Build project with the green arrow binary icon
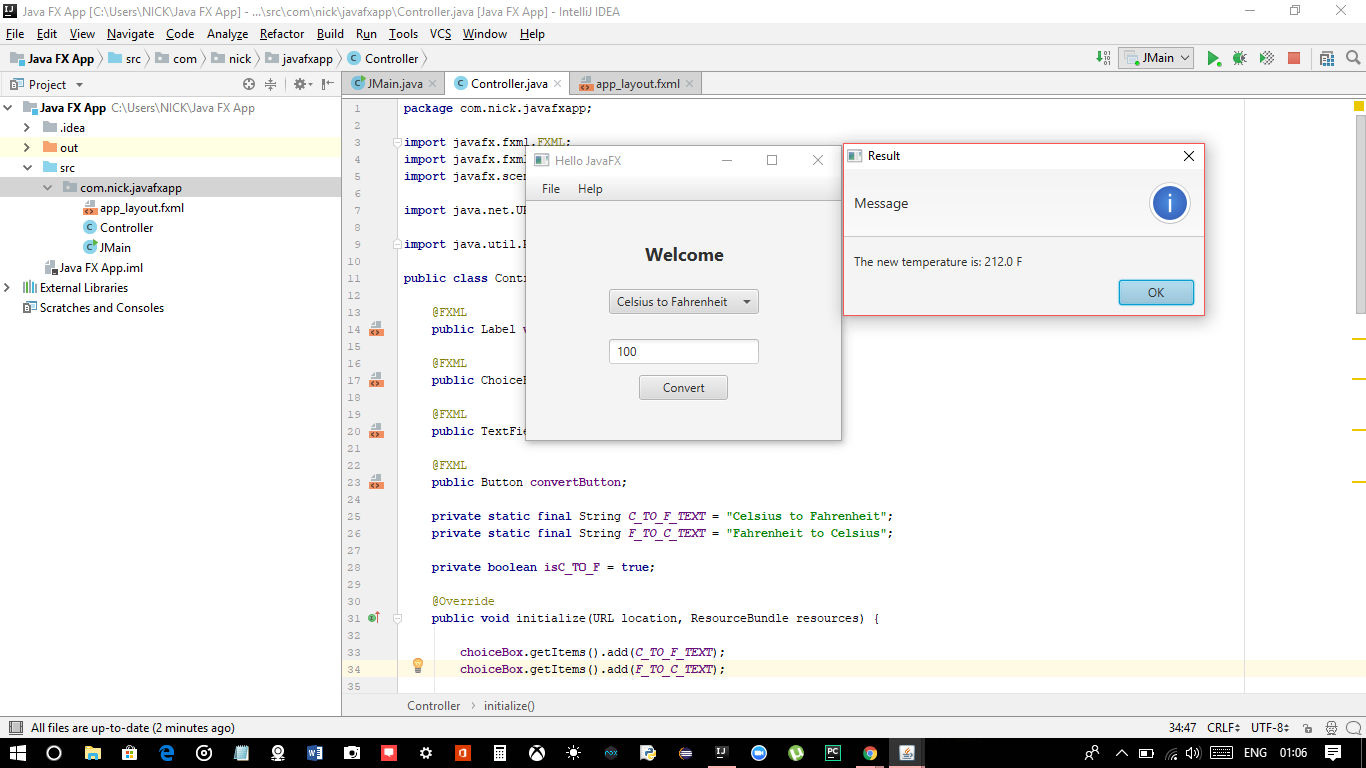Screen dimensions: 1366x768 coord(1103,58)
